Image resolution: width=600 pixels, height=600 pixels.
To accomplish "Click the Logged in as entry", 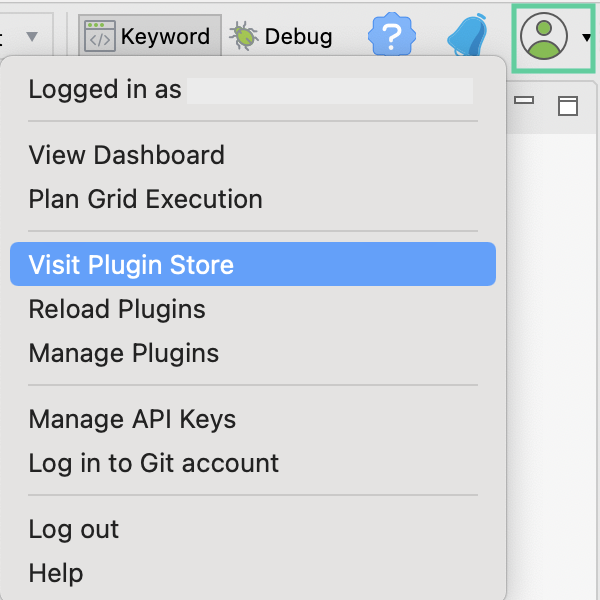I will 105,90.
